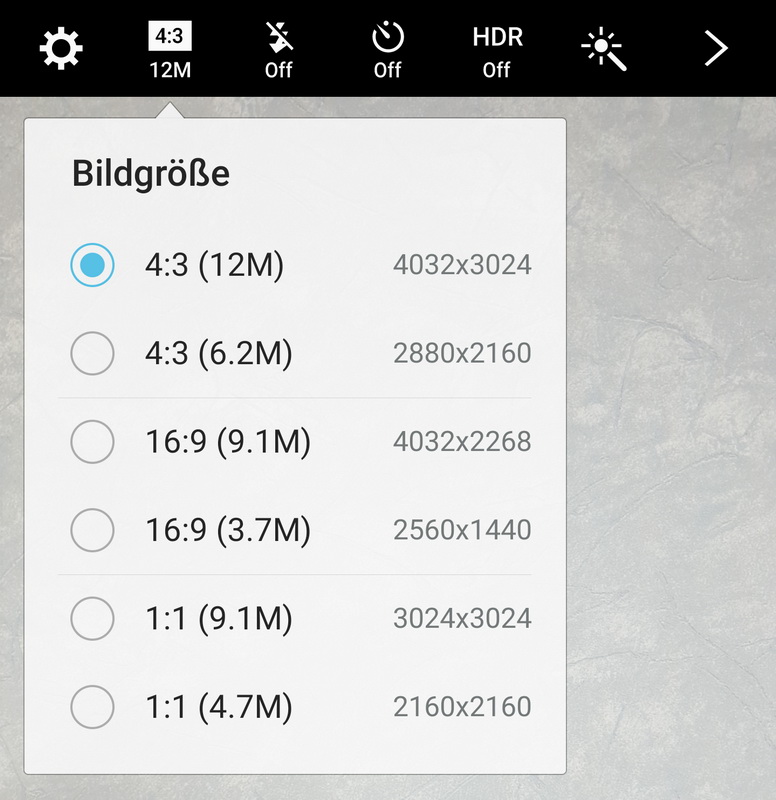This screenshot has height=800, width=776.
Task: Click the Bildgröße popup heading
Action: [x=151, y=174]
